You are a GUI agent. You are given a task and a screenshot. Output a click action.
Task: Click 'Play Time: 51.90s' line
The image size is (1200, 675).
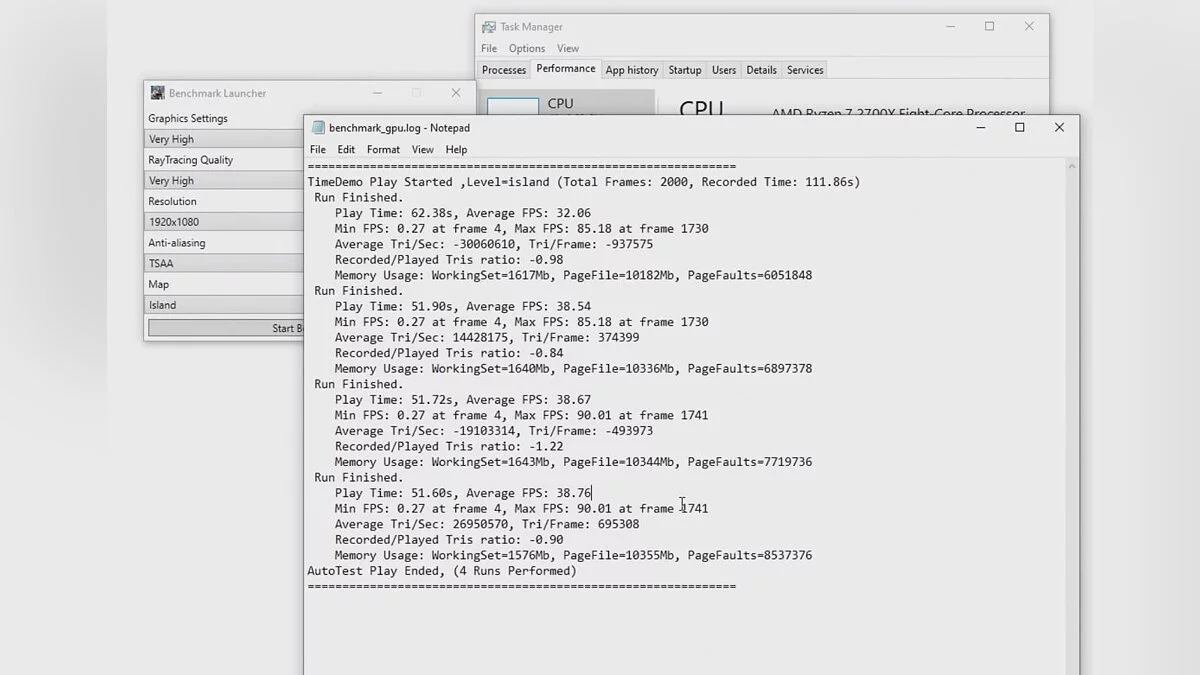[x=463, y=306]
